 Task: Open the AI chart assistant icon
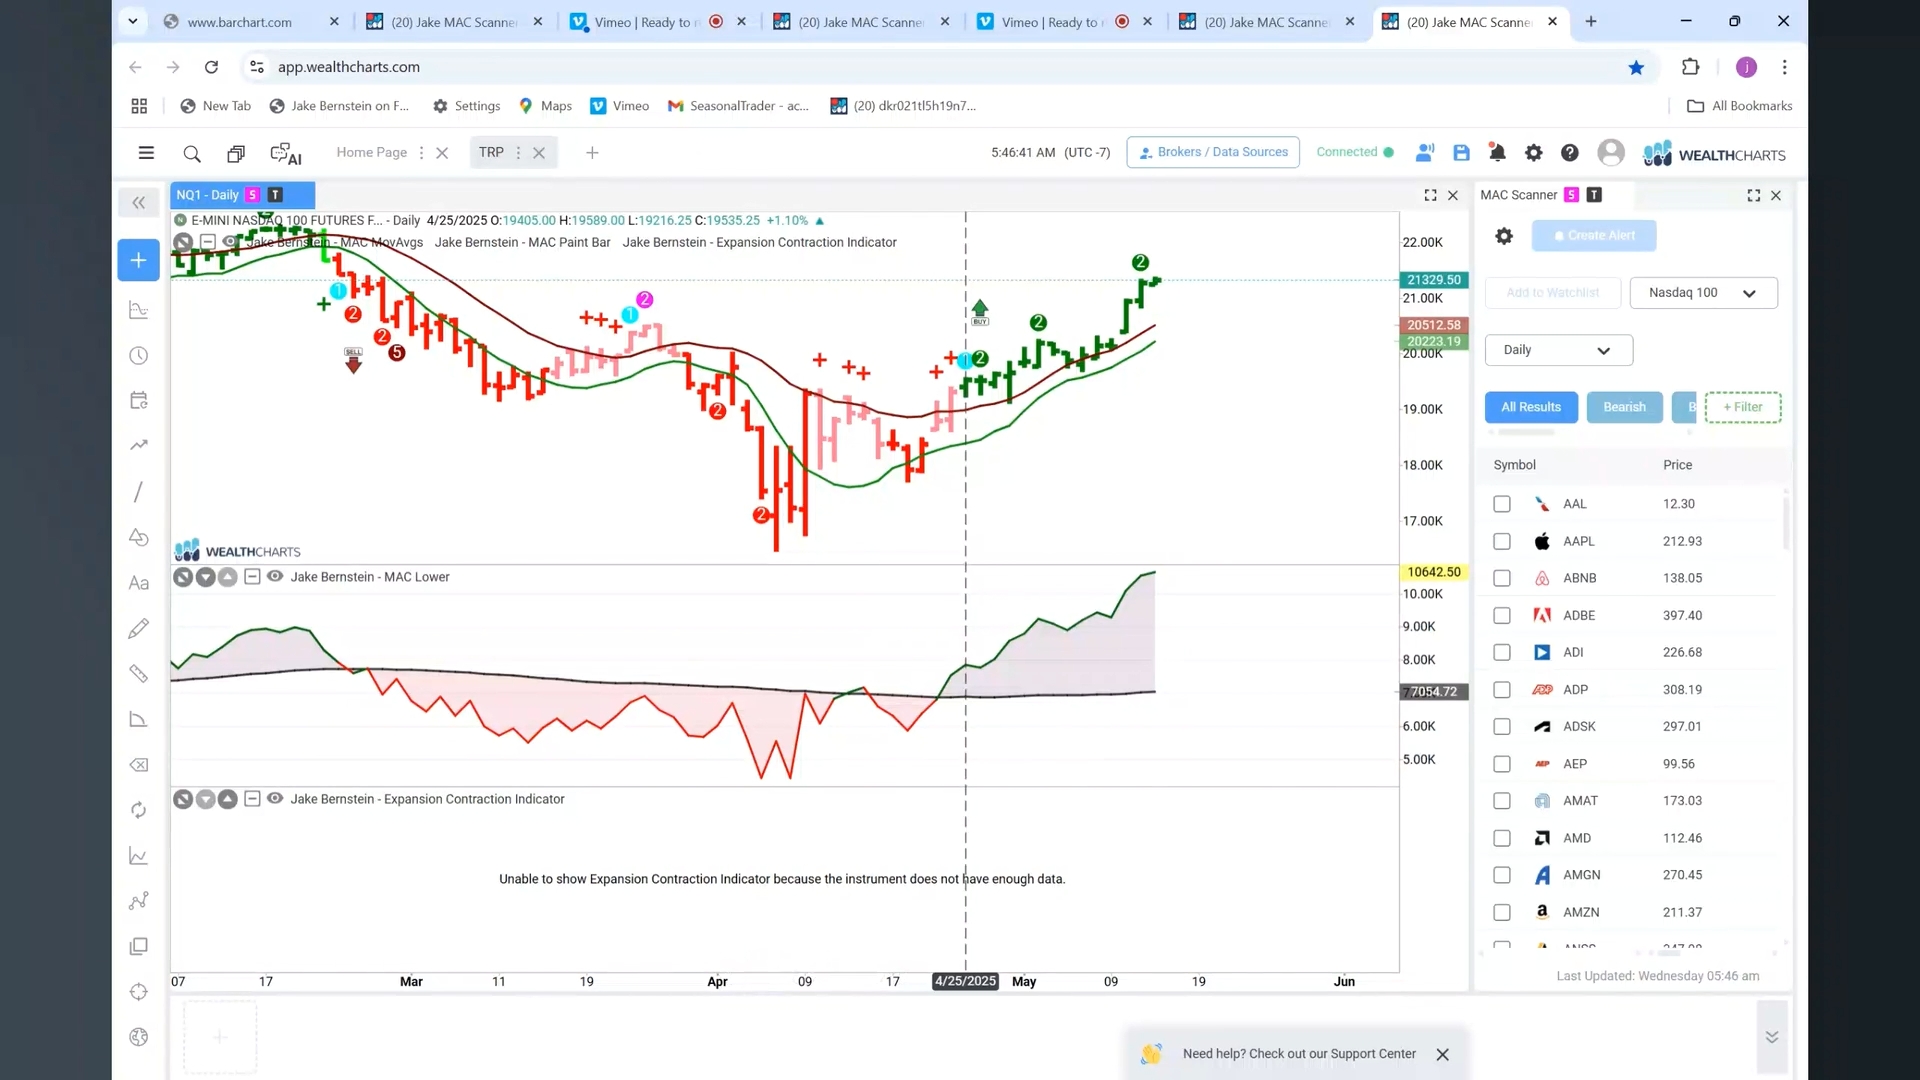(285, 153)
